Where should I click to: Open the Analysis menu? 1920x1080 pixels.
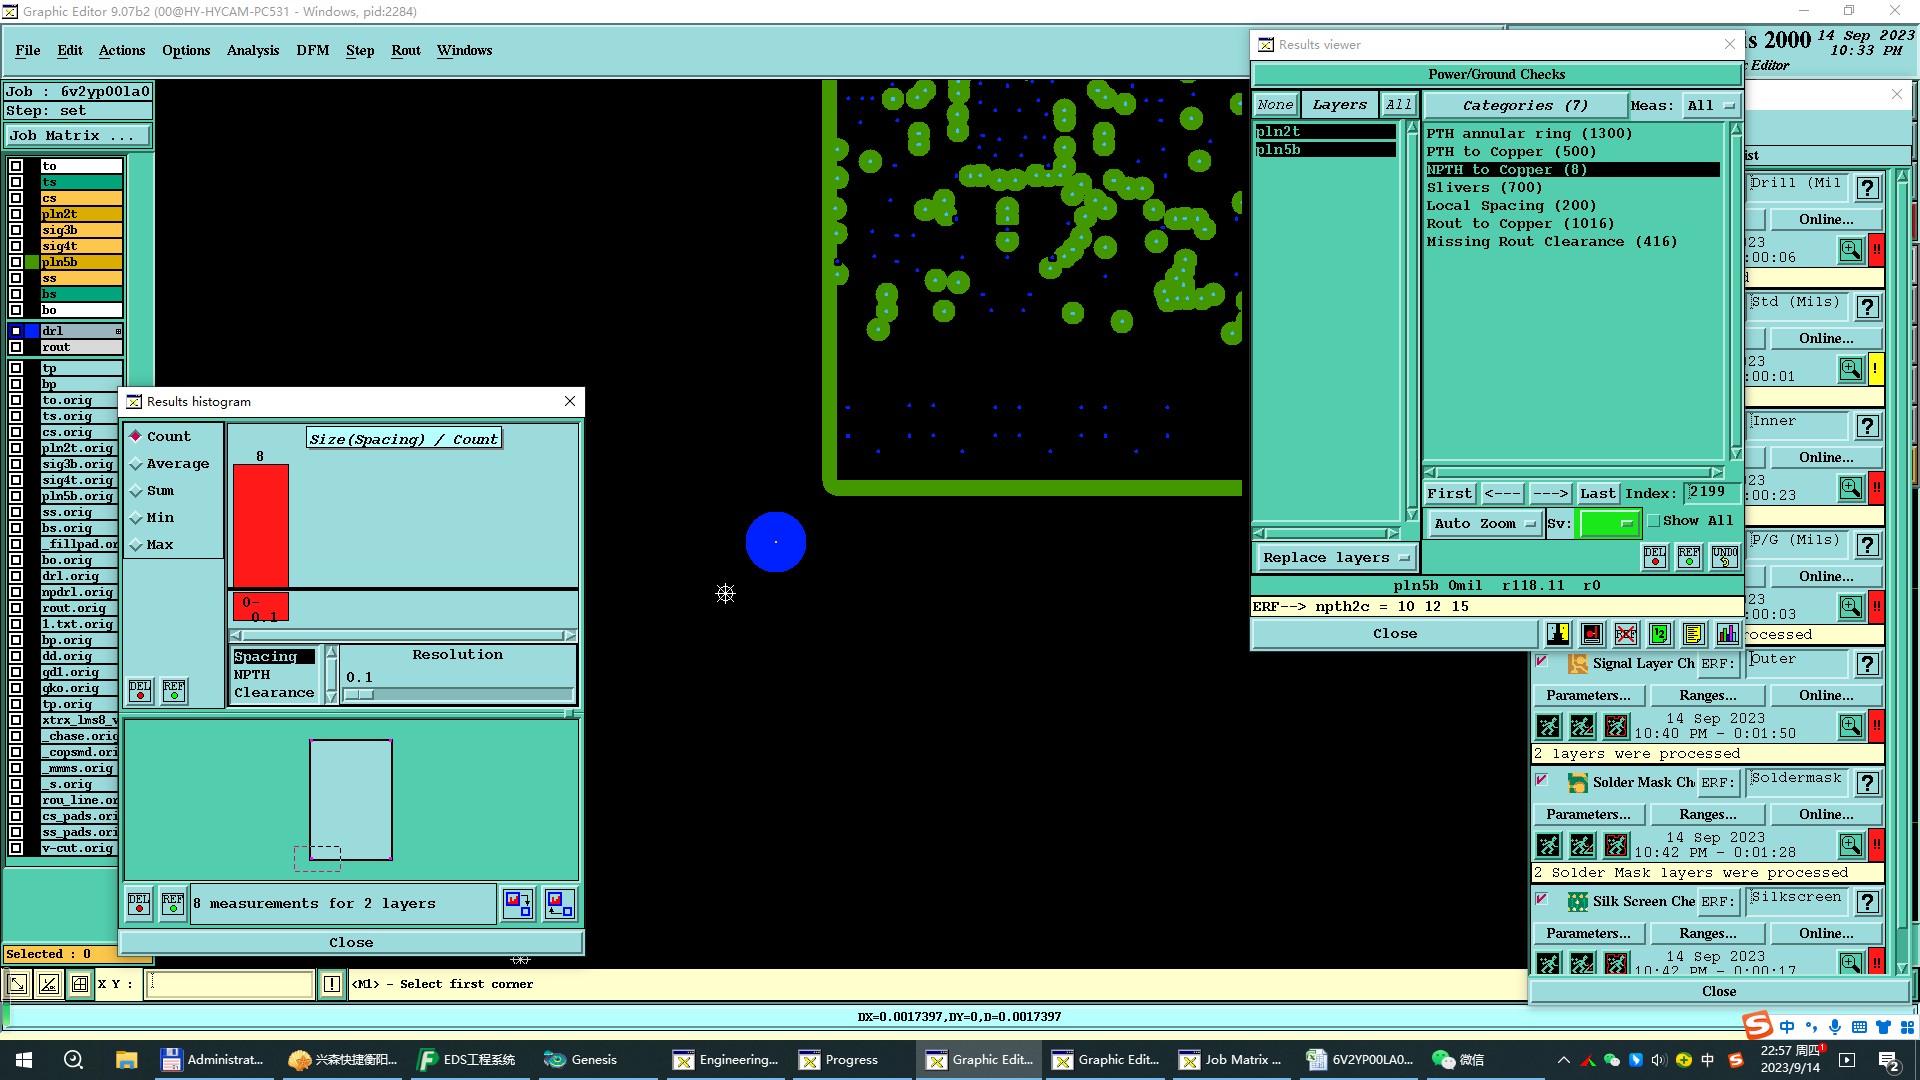point(252,50)
